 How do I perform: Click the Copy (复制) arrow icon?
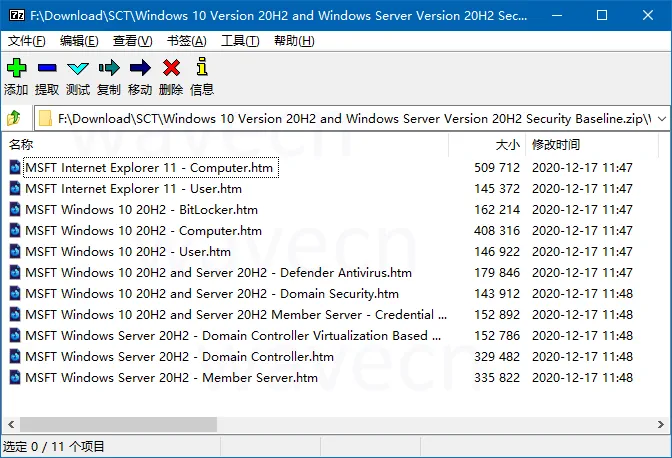tap(109, 68)
